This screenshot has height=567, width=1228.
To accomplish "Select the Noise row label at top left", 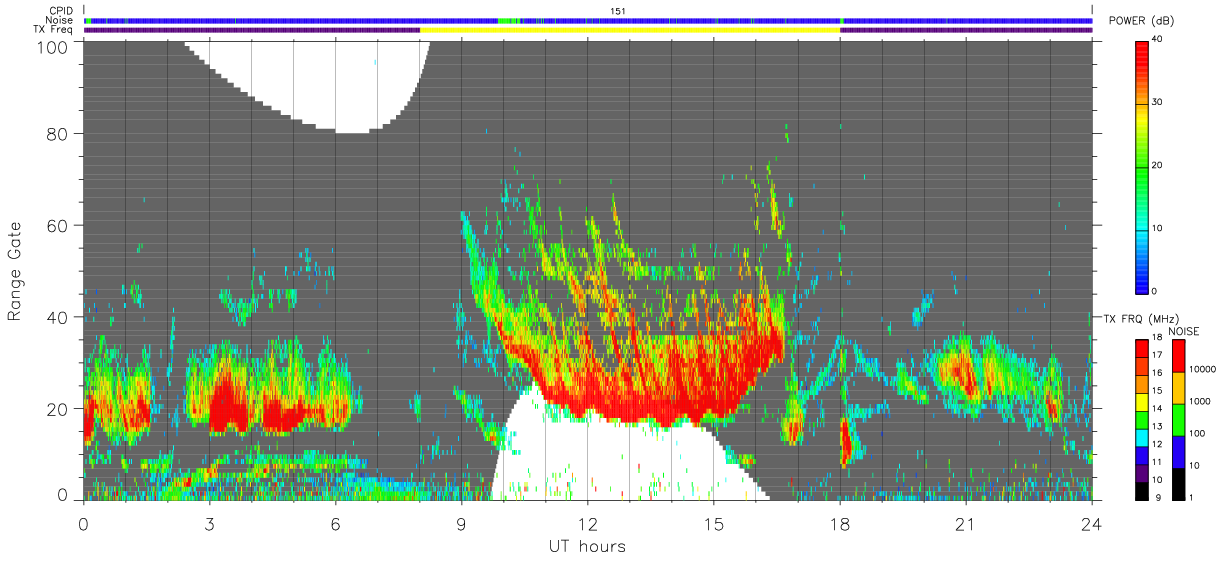I will pos(60,20).
